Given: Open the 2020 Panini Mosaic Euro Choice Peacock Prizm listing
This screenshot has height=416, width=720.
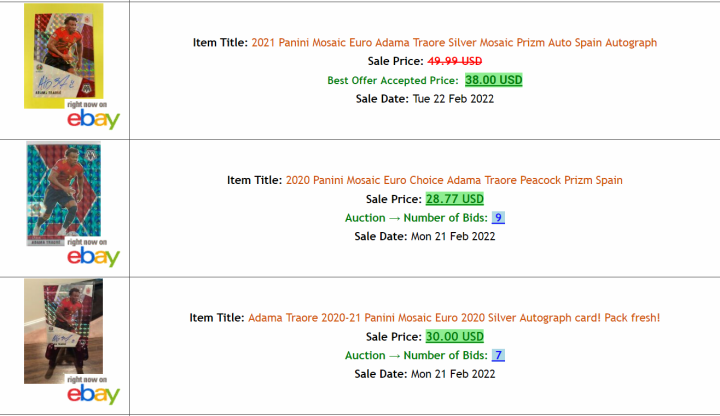Looking at the screenshot, I should pos(454,180).
